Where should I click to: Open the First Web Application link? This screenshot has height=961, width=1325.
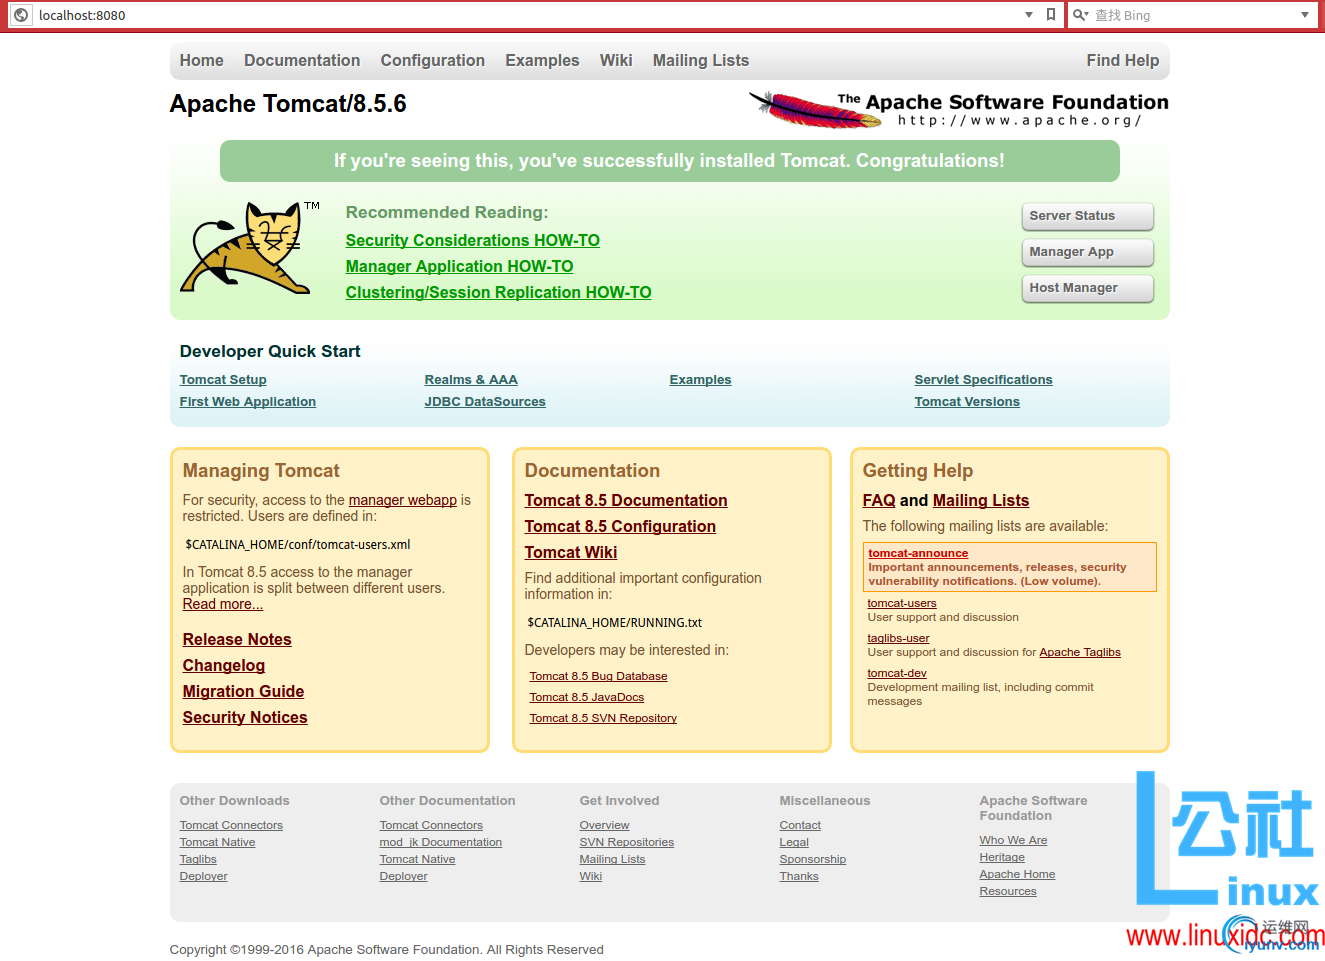click(x=248, y=402)
